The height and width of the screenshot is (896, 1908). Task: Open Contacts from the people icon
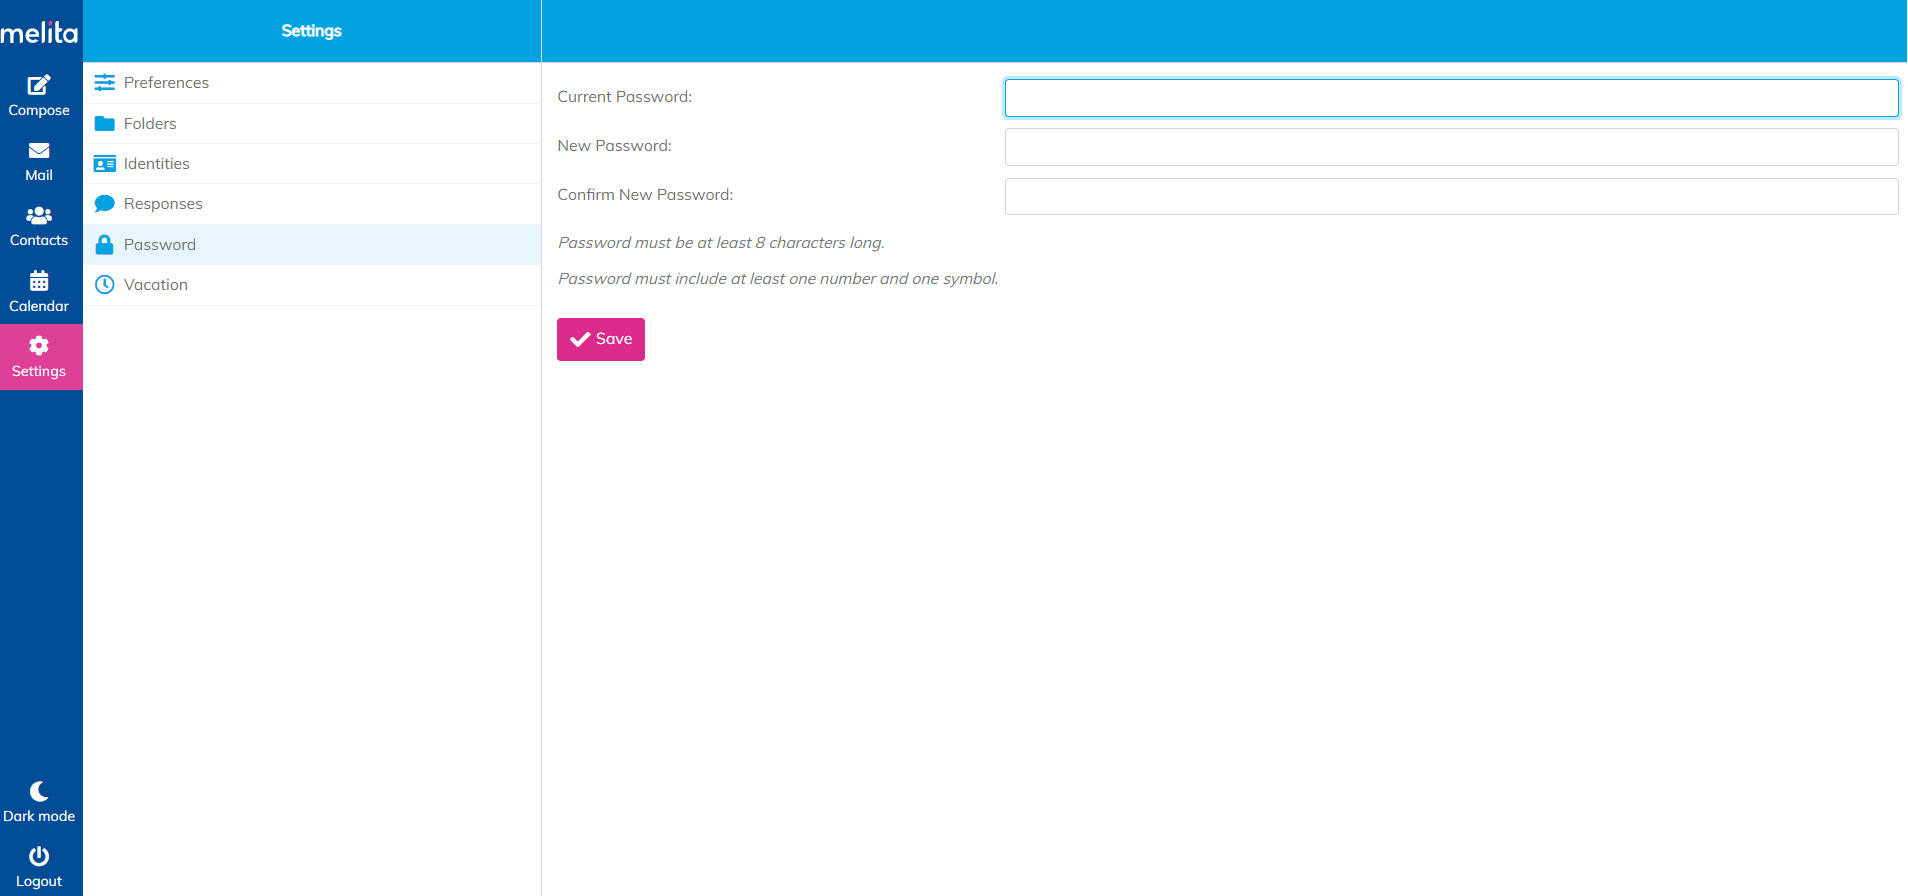(39, 216)
